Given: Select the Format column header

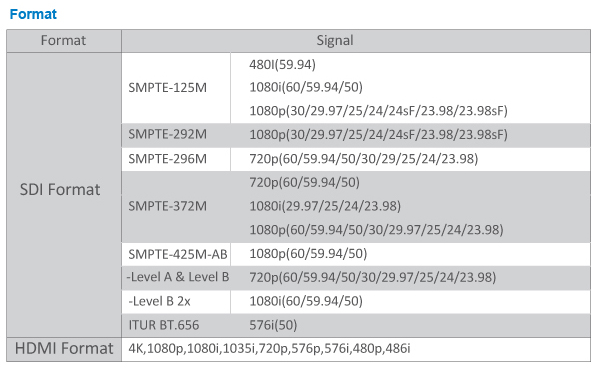Looking at the screenshot, I should (x=64, y=41).
